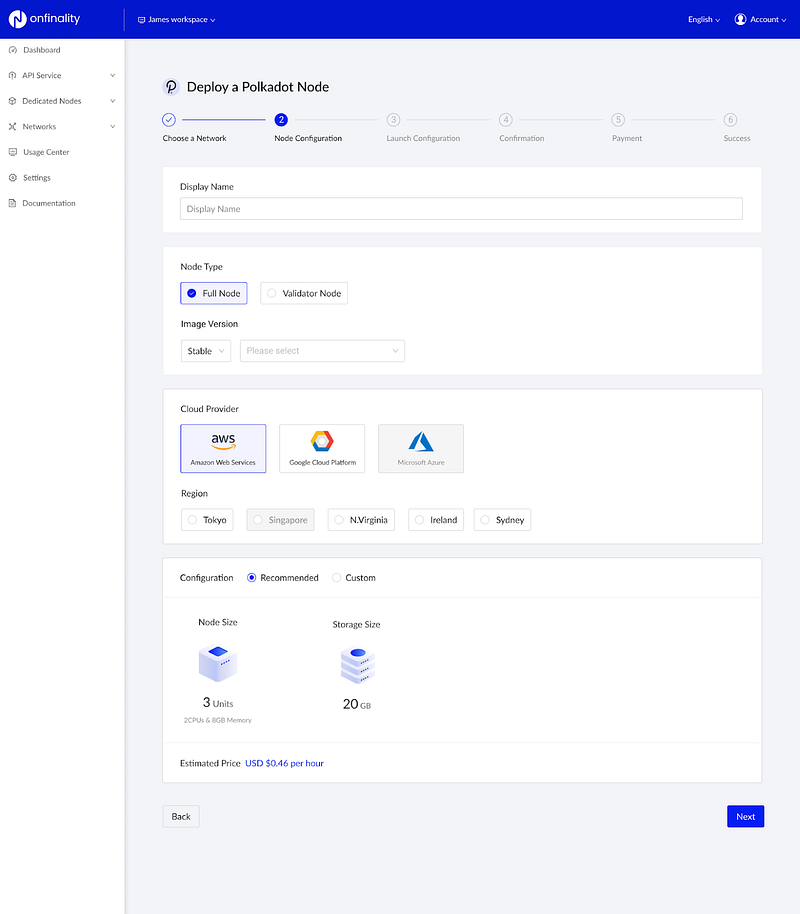Open the Account dropdown menu

(760, 19)
